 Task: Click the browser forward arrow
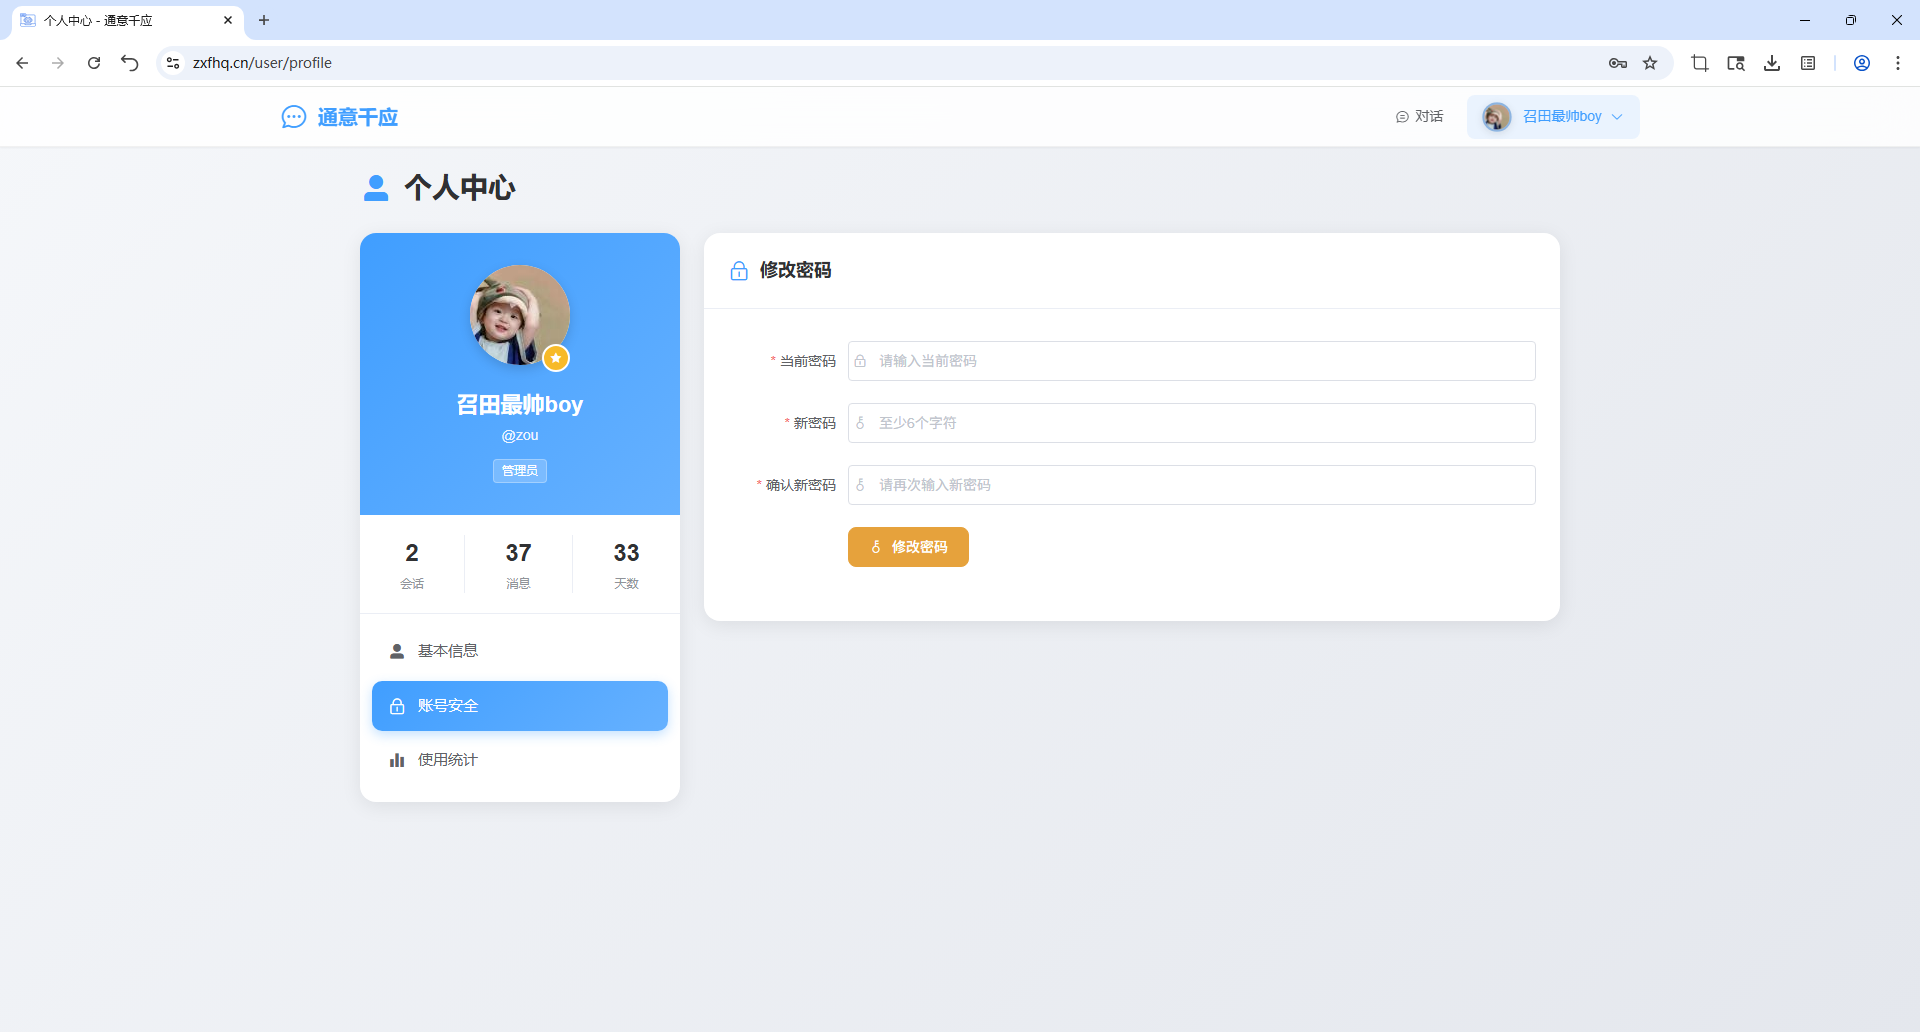tap(58, 63)
